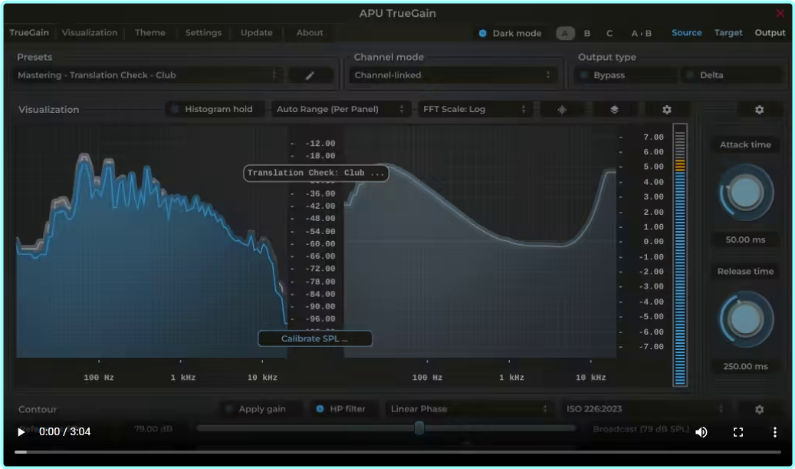
Task: Open the Settings tab
Action: click(203, 33)
